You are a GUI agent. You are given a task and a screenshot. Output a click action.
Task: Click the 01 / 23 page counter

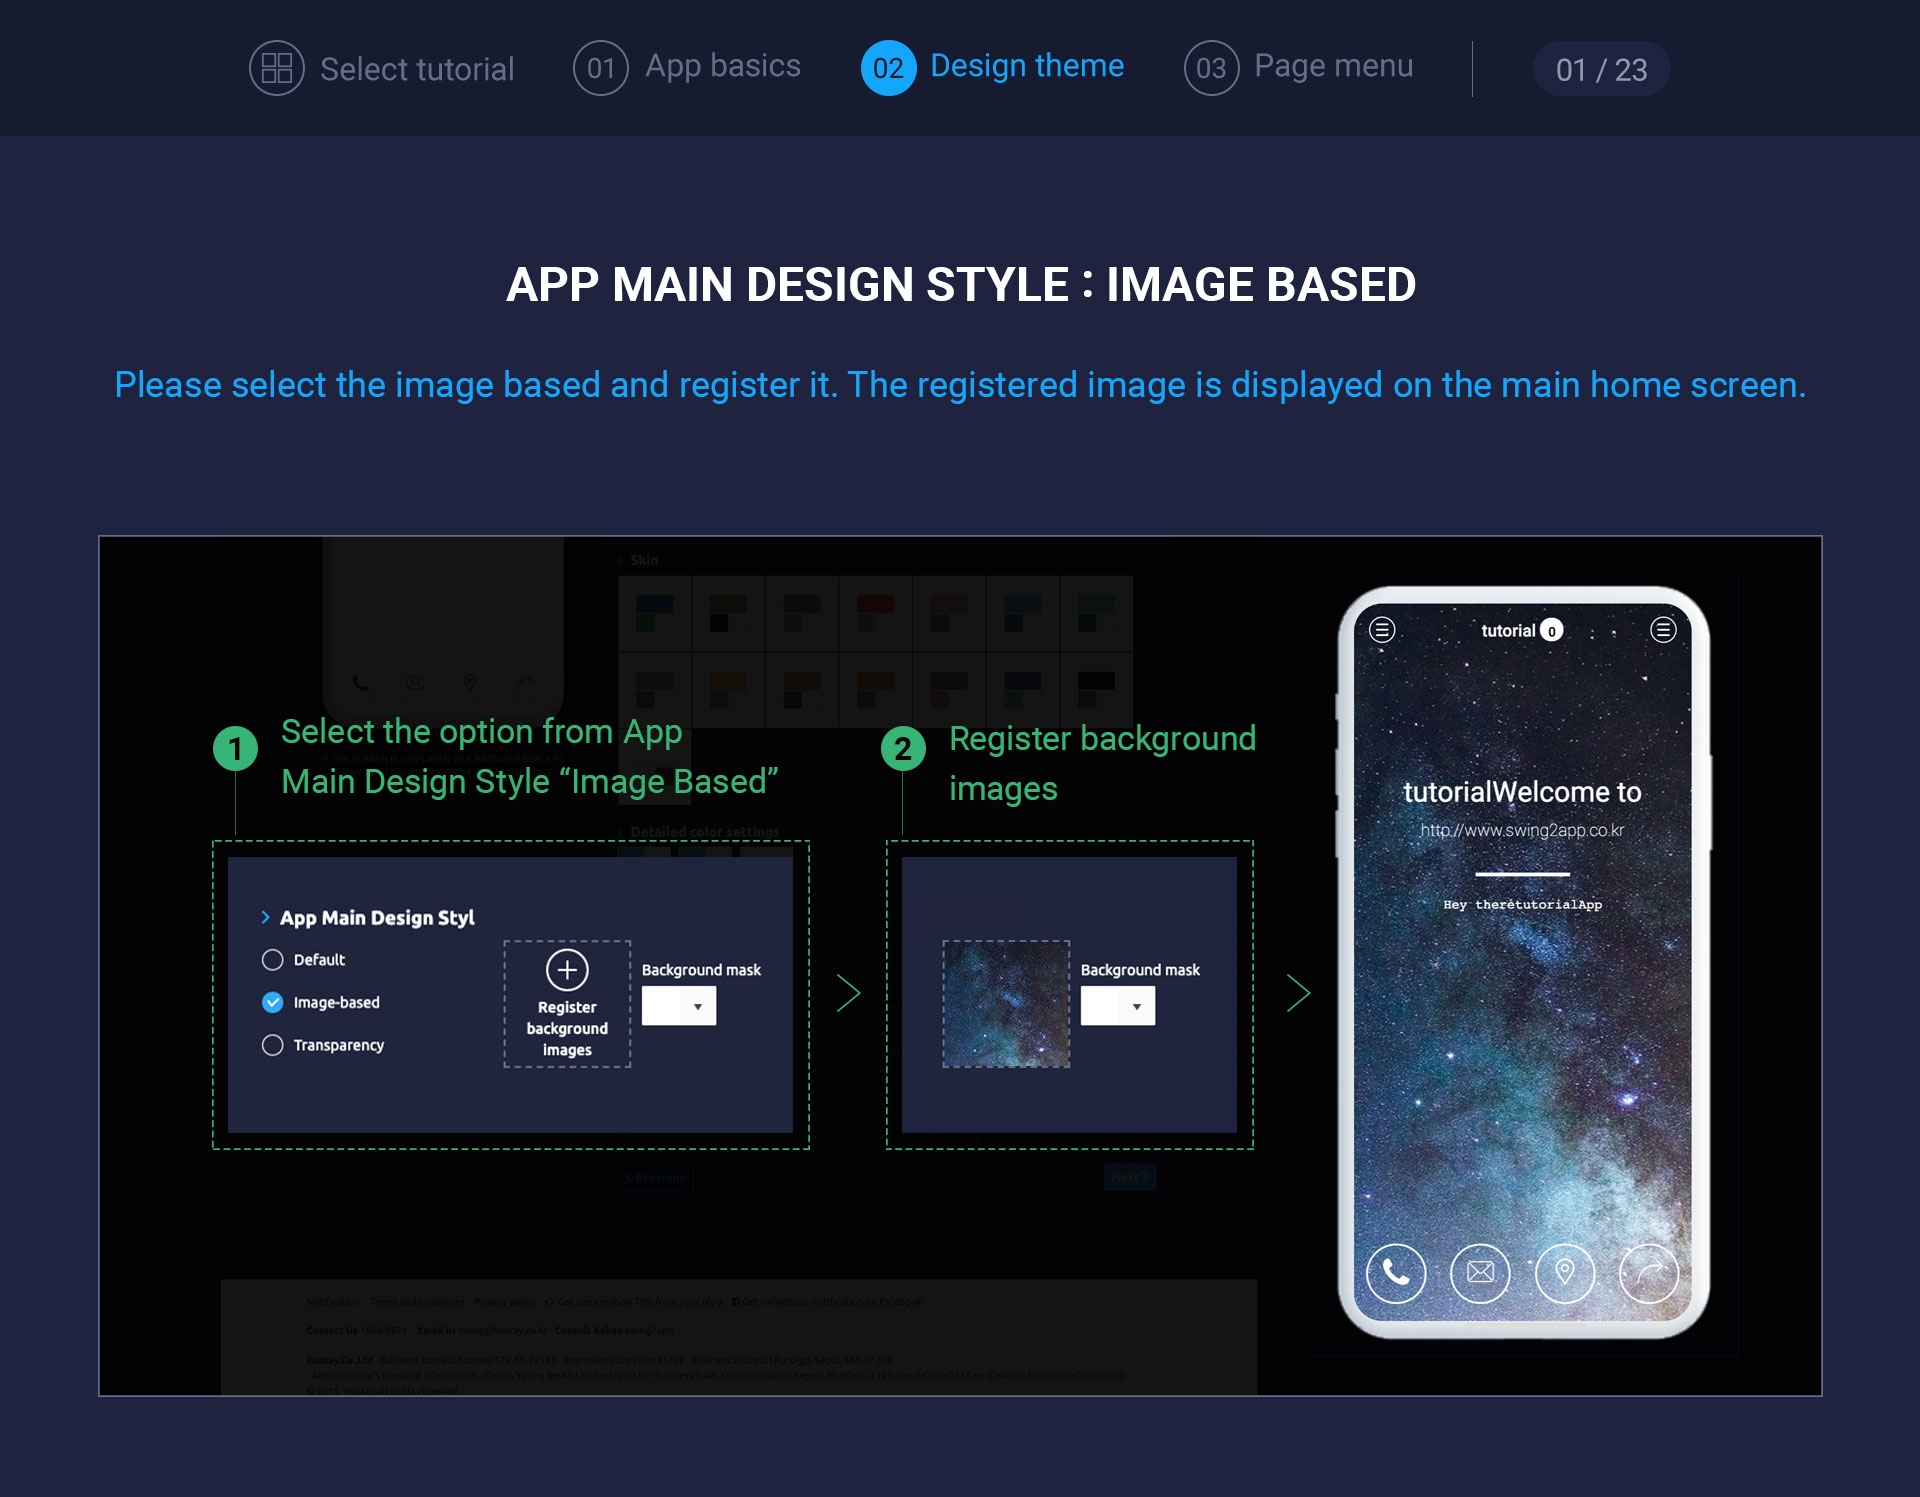click(x=1601, y=69)
